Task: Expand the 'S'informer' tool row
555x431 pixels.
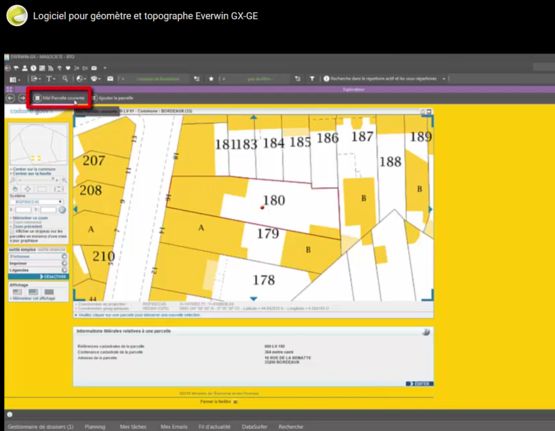Action: 38,256
